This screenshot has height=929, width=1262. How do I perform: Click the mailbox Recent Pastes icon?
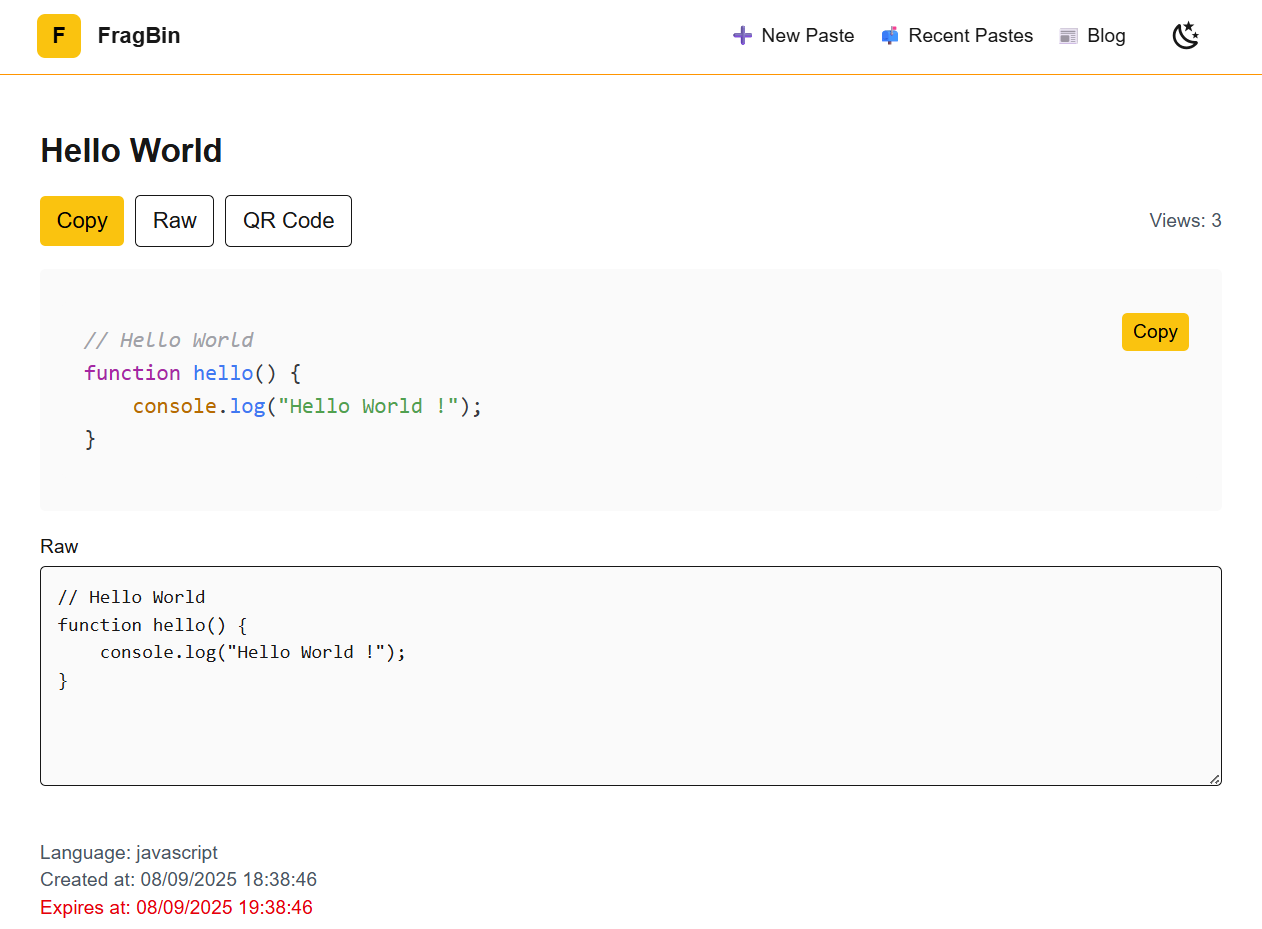pos(890,36)
